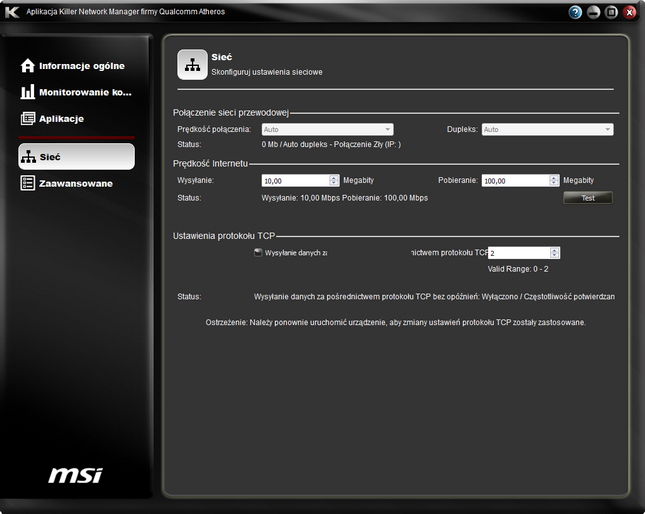Click the Aplikacje list icon
Viewport: 645px width, 514px height.
(28, 118)
